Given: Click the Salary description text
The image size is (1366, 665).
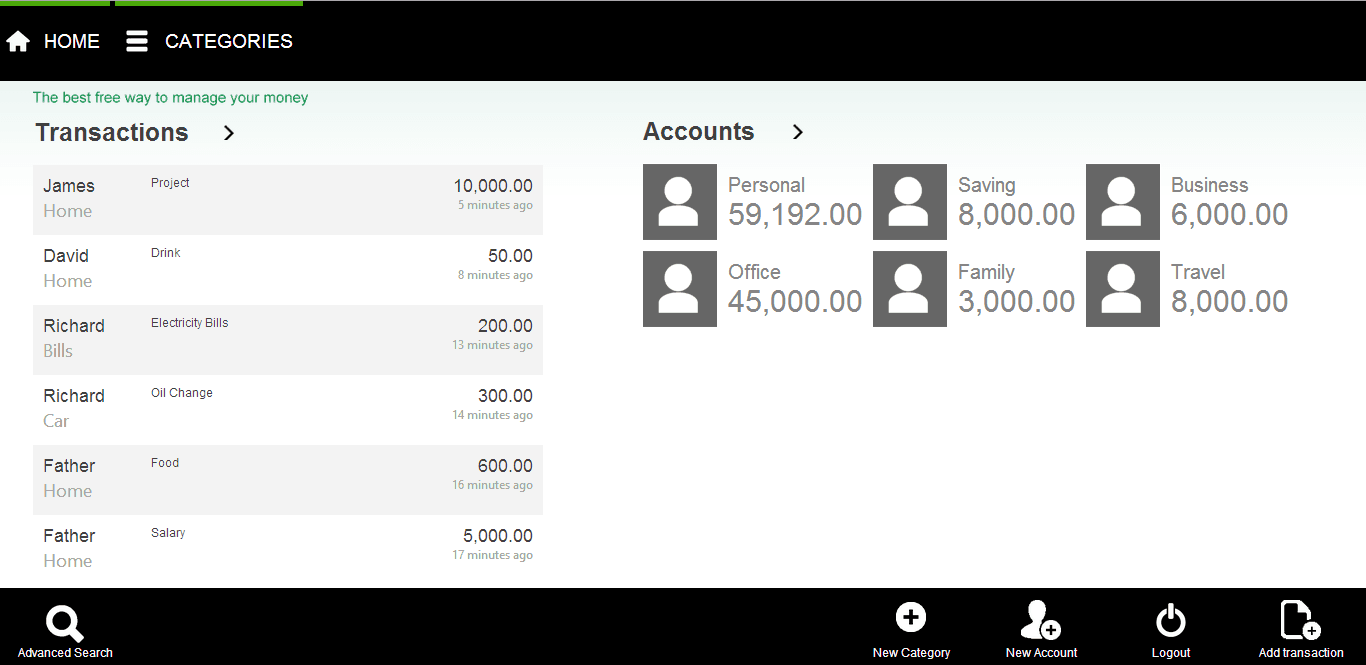Looking at the screenshot, I should [x=168, y=533].
